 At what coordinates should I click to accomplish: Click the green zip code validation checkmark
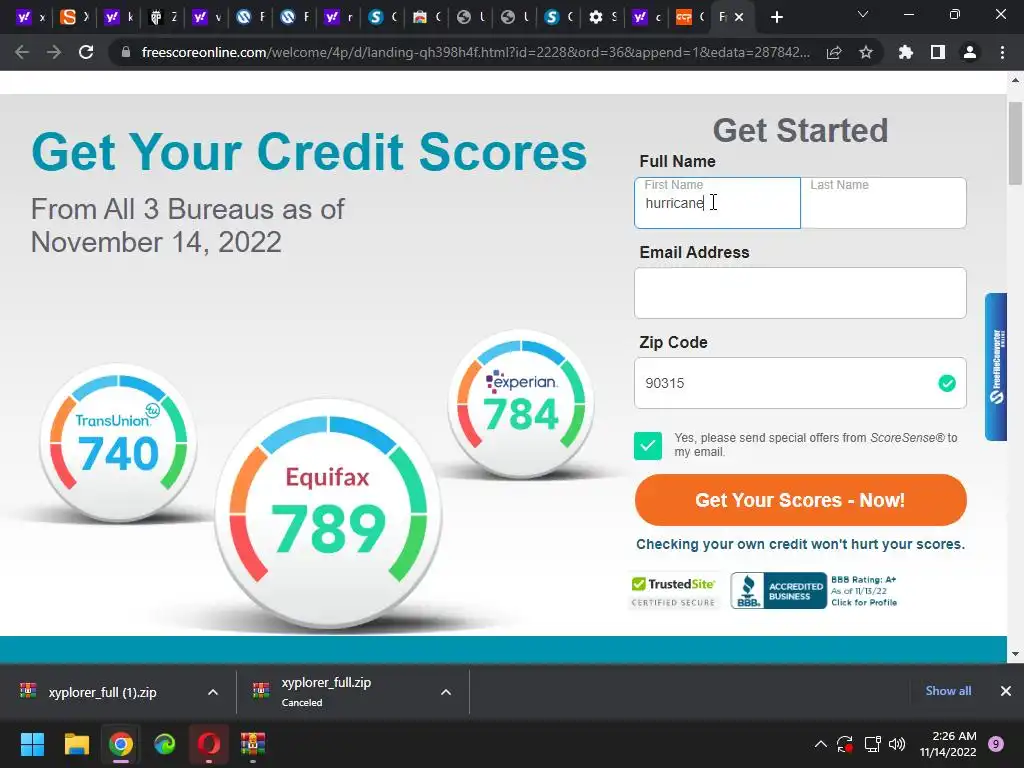tap(947, 383)
